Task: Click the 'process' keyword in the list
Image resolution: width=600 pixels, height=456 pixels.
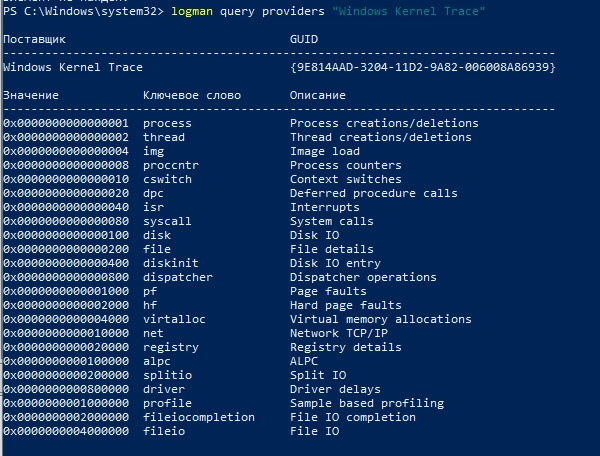Action: point(167,123)
